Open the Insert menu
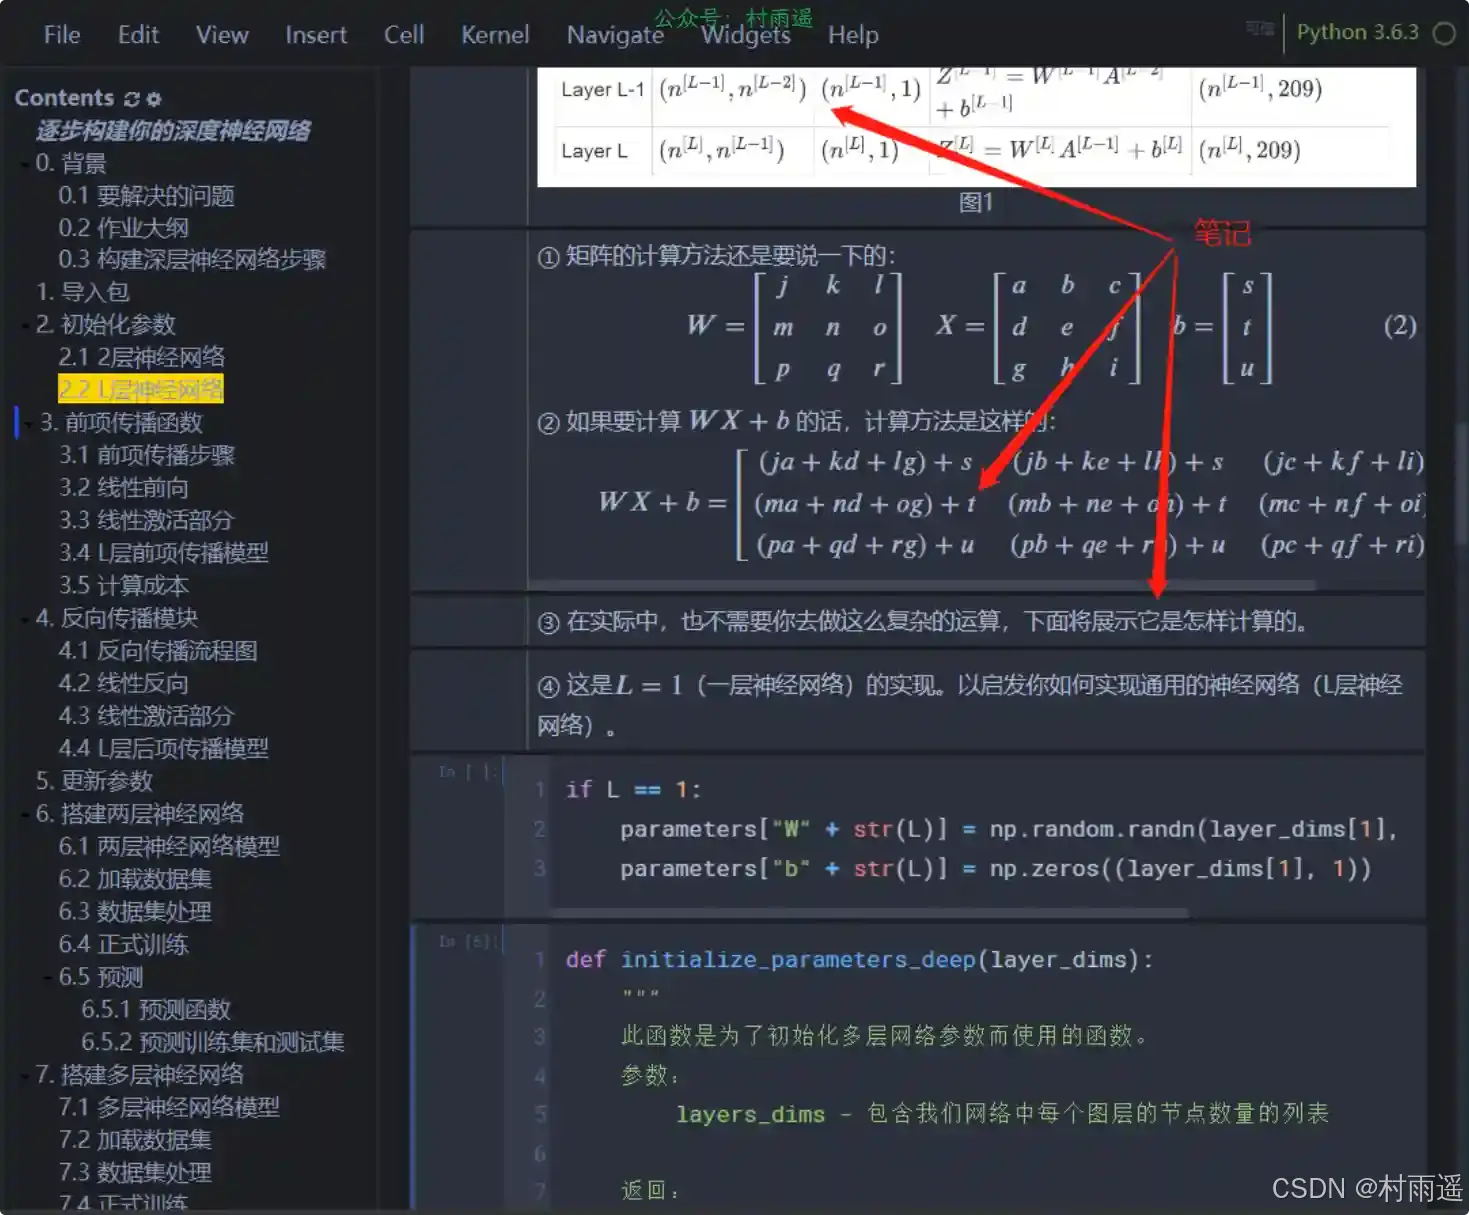 315,35
